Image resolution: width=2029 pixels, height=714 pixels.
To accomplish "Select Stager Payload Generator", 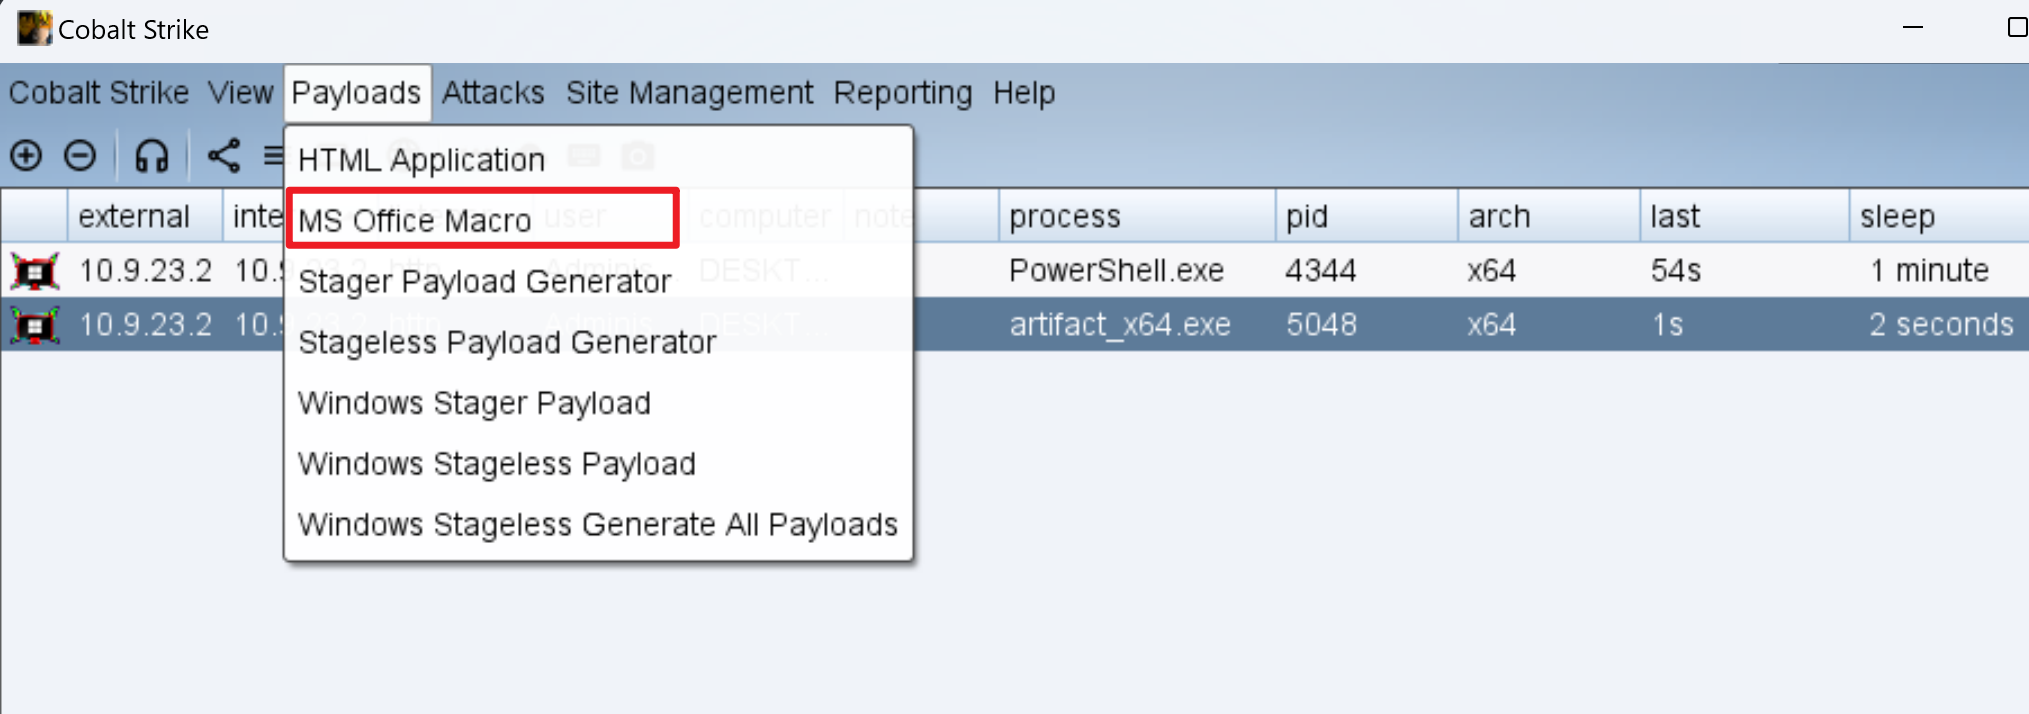I will [x=598, y=281].
